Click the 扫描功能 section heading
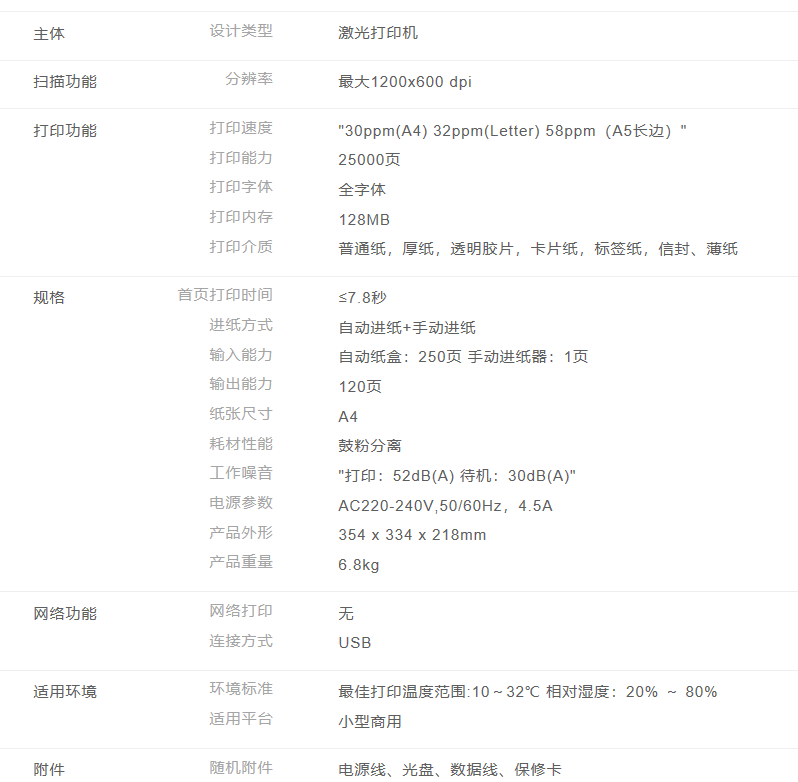This screenshot has width=798, height=782. [x=65, y=82]
